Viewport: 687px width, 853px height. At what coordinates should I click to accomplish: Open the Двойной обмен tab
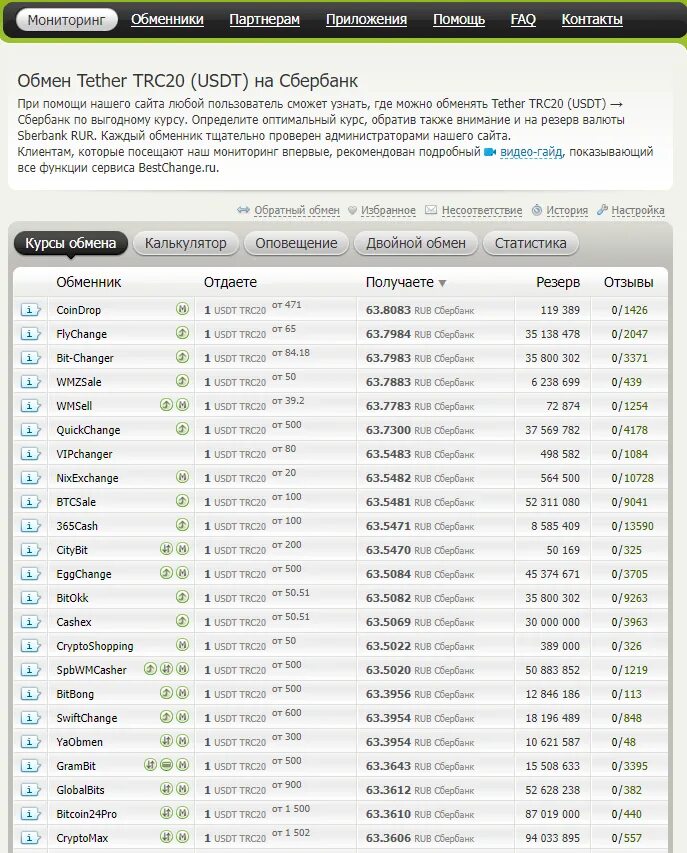(416, 243)
